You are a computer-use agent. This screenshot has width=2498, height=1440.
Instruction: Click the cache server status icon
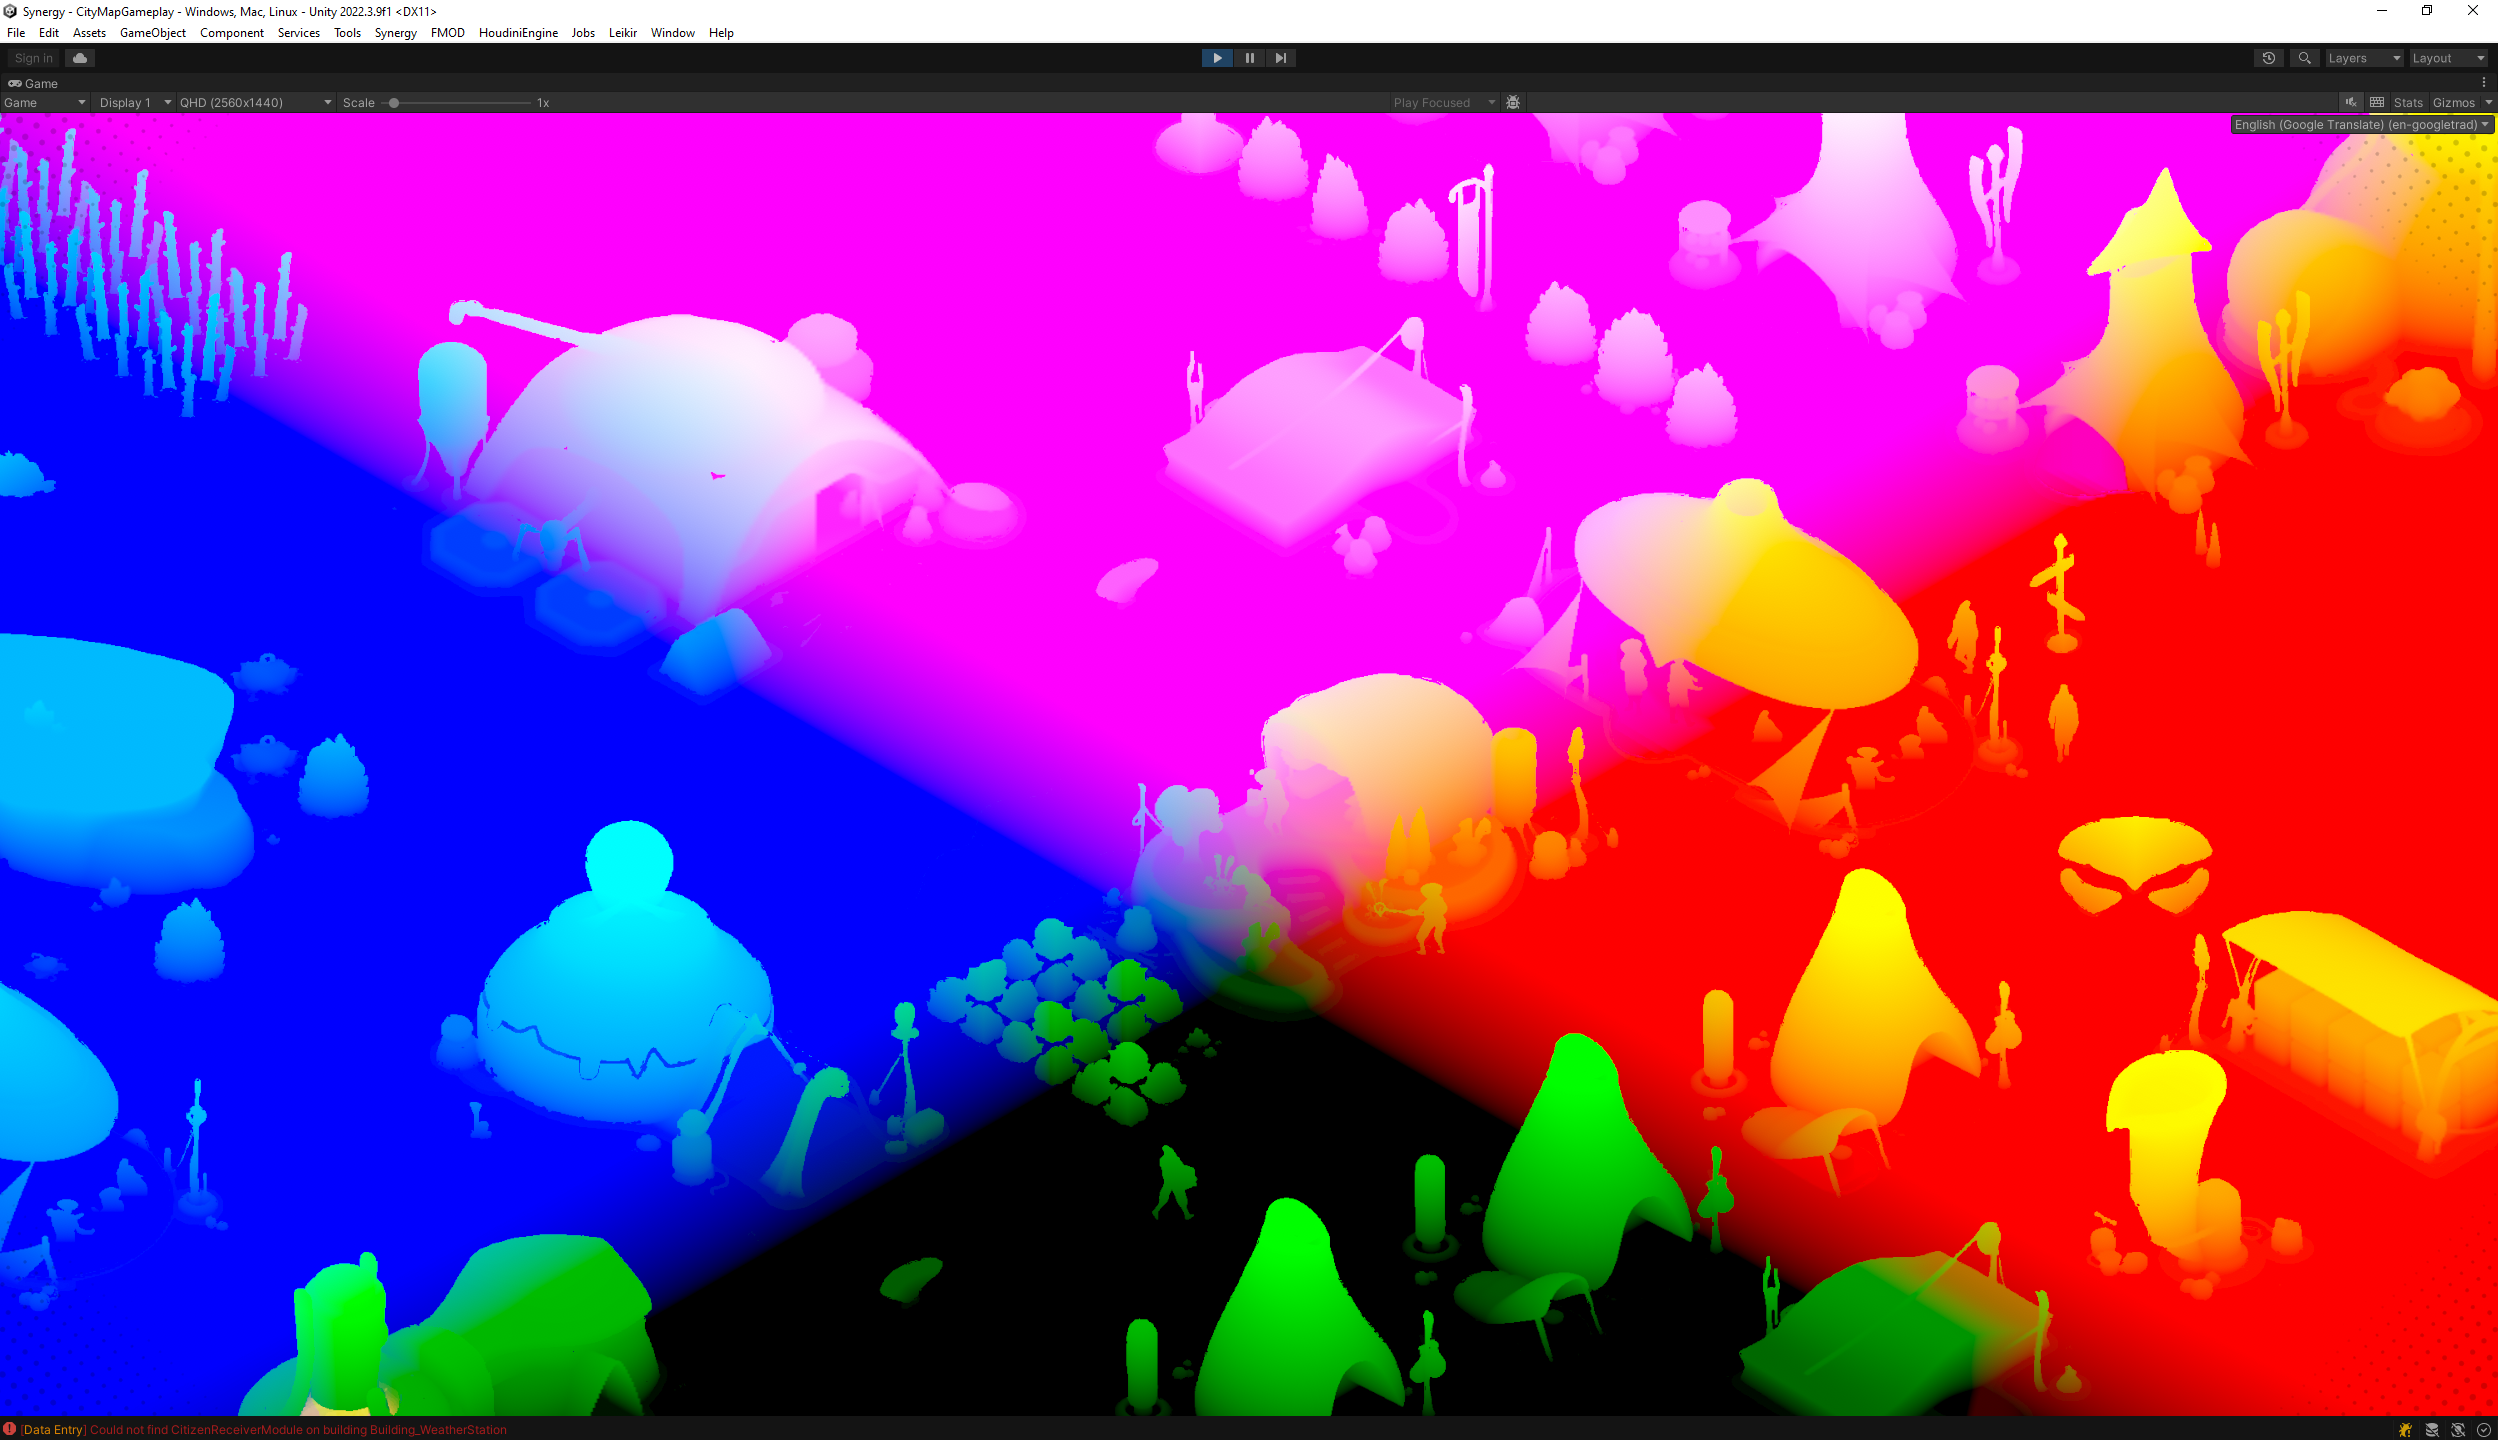click(x=2432, y=1430)
